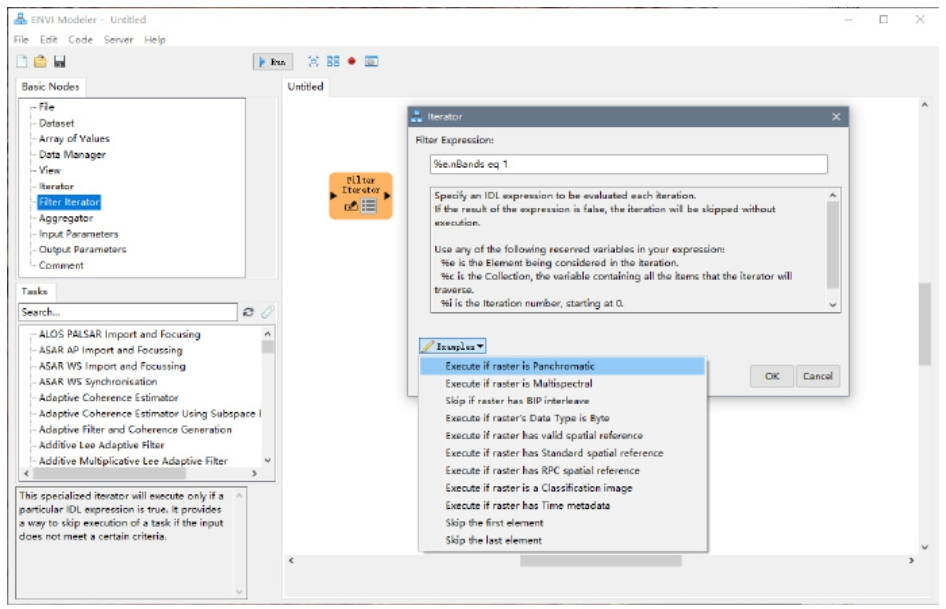Select the Basic Nodes tab
The image size is (946, 609).
click(51, 87)
